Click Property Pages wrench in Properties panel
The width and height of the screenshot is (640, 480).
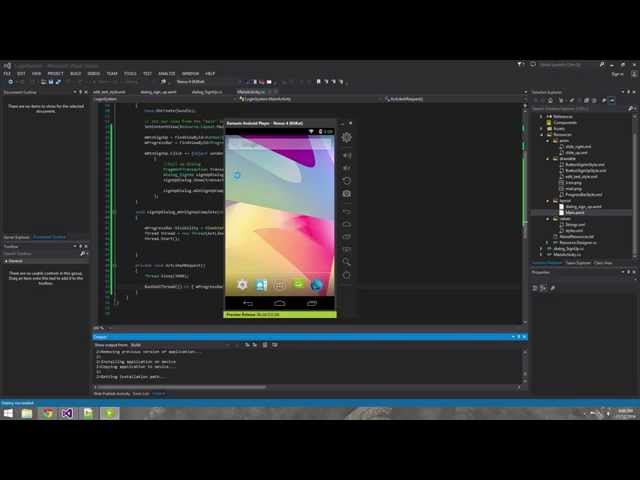click(x=553, y=288)
